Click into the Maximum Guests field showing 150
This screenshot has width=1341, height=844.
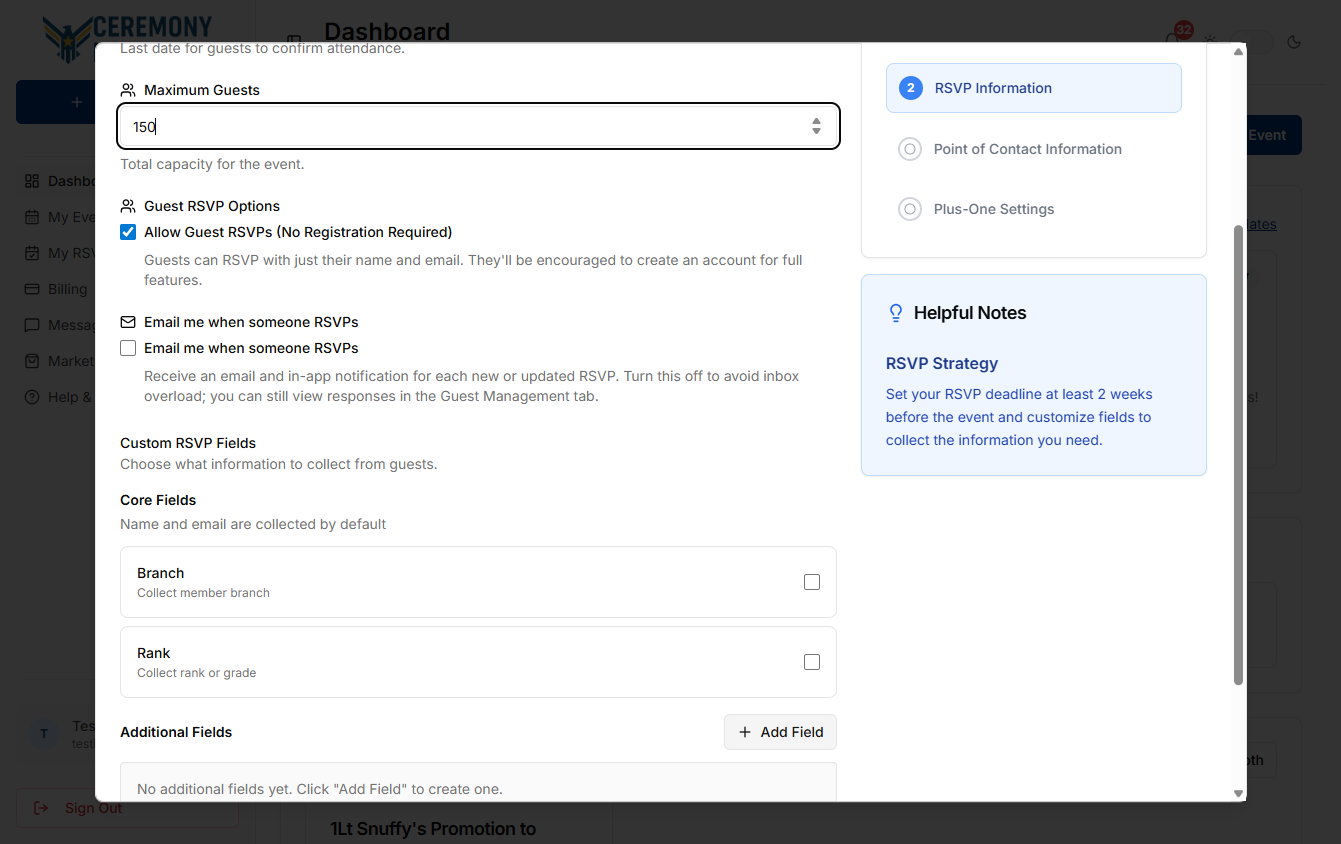tap(478, 126)
